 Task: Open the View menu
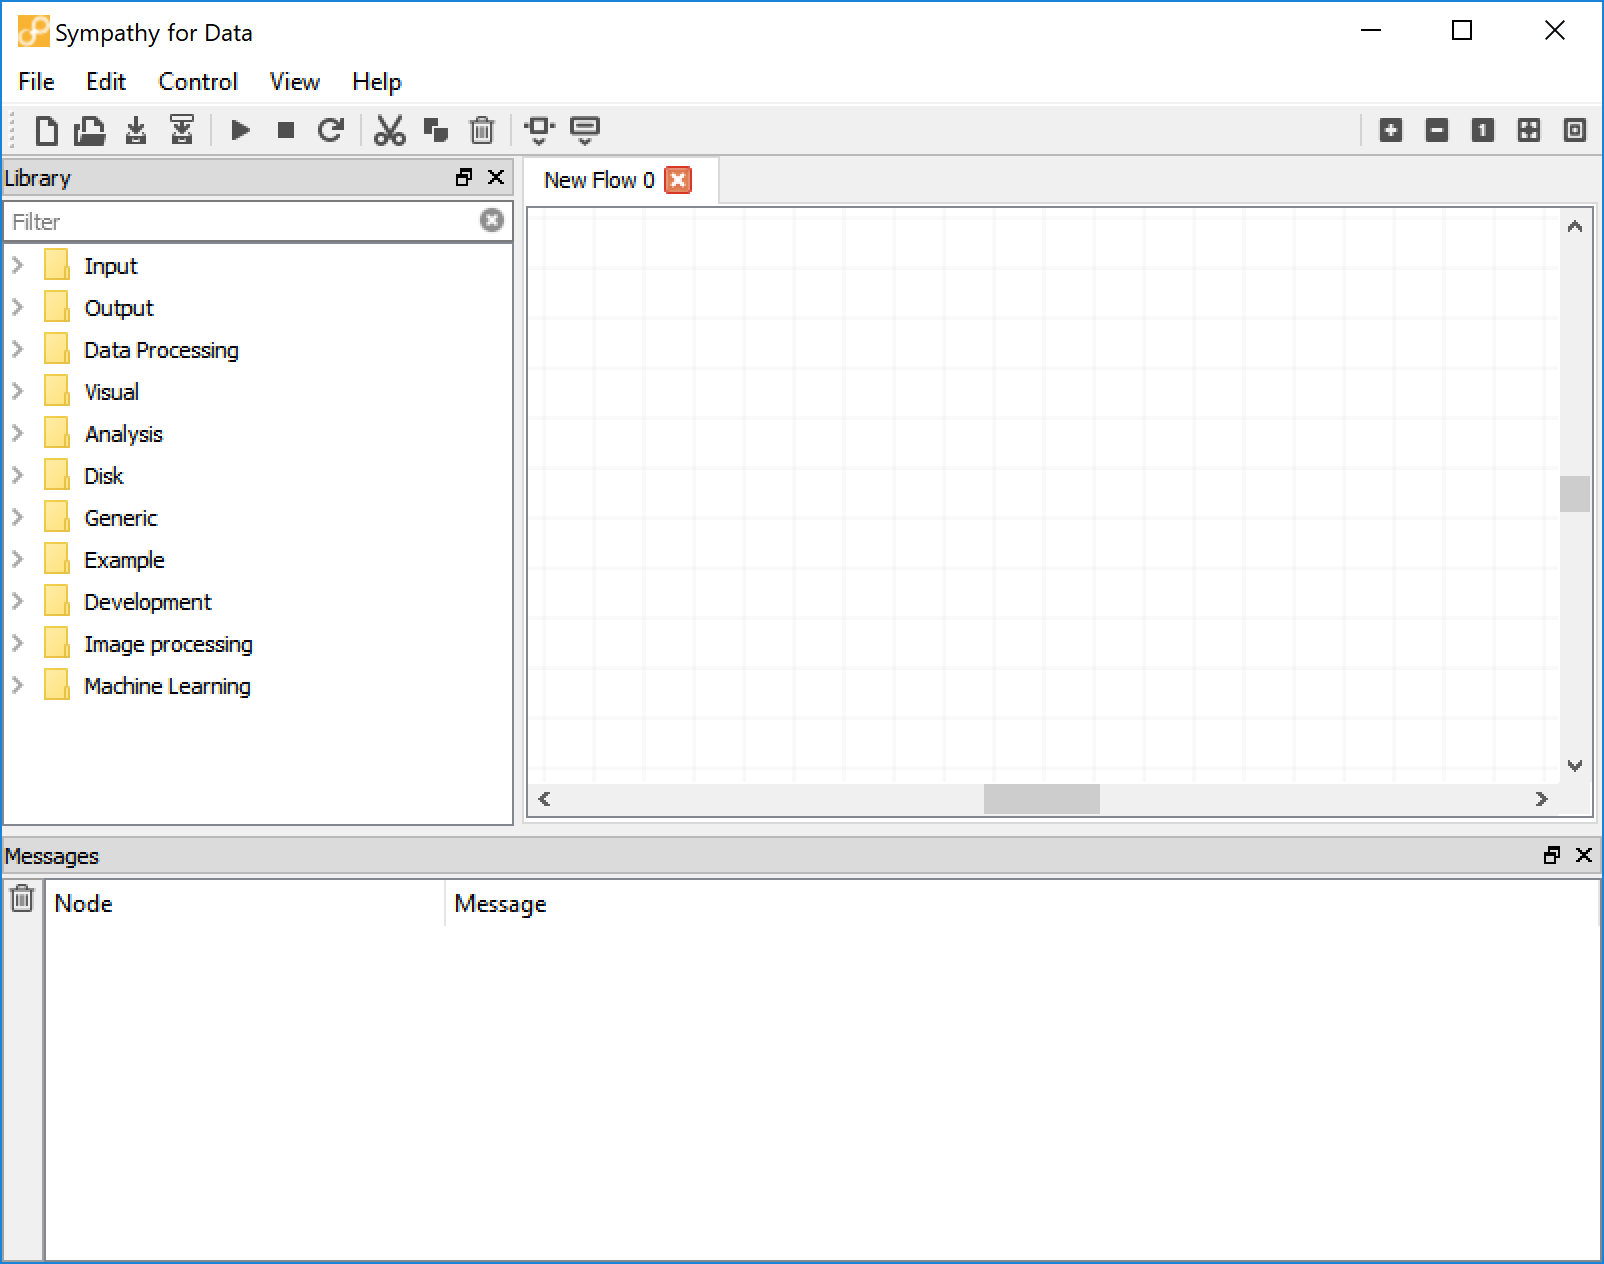coord(295,82)
